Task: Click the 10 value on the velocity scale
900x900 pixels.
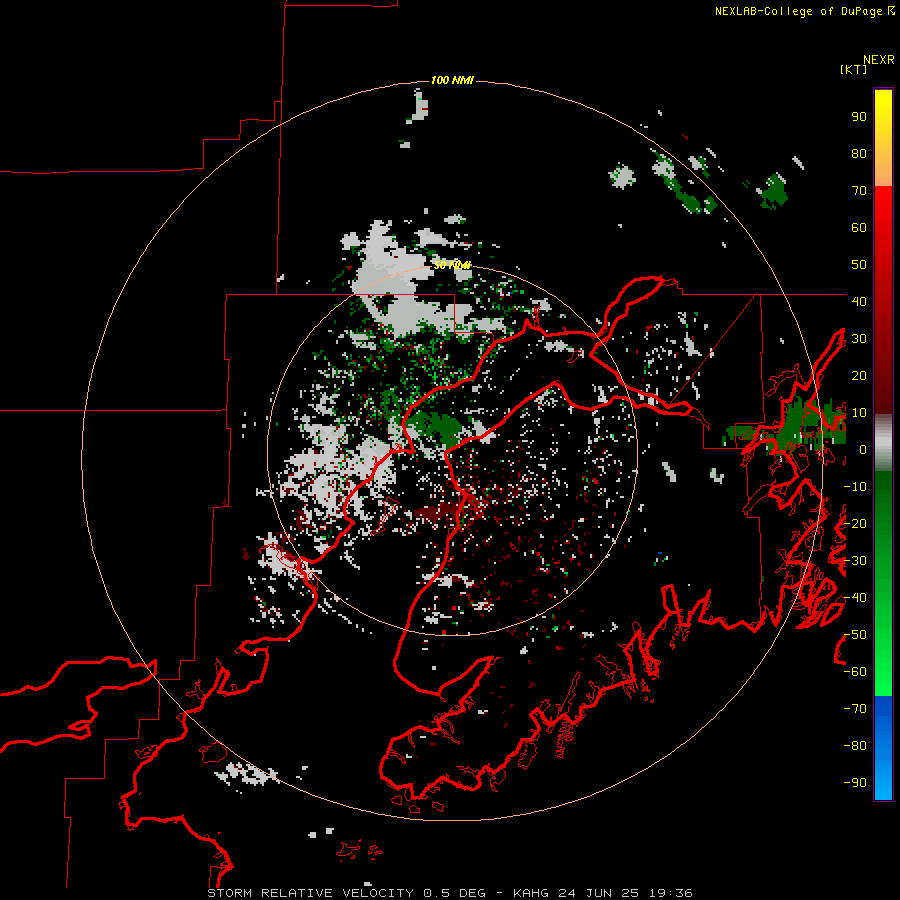Action: click(859, 413)
